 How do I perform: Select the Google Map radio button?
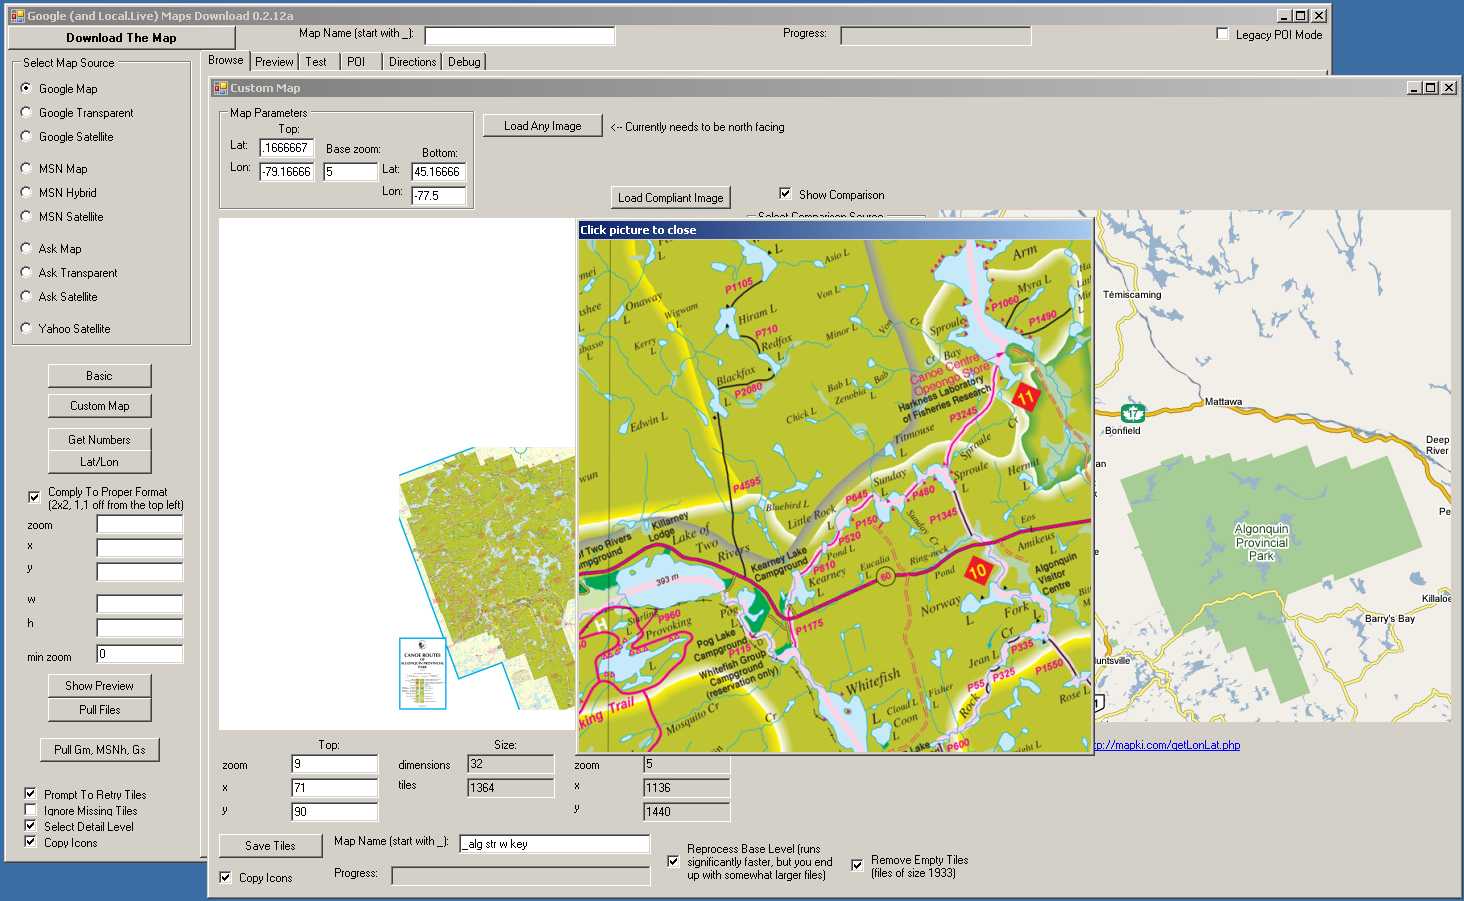pos(26,88)
